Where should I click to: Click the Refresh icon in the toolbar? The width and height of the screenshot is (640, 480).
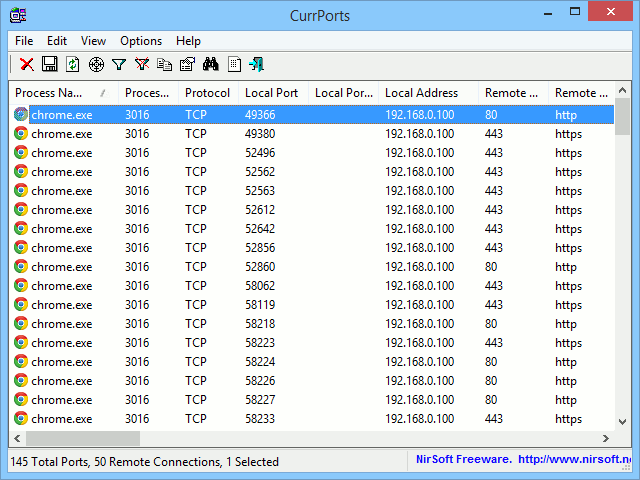pos(73,64)
